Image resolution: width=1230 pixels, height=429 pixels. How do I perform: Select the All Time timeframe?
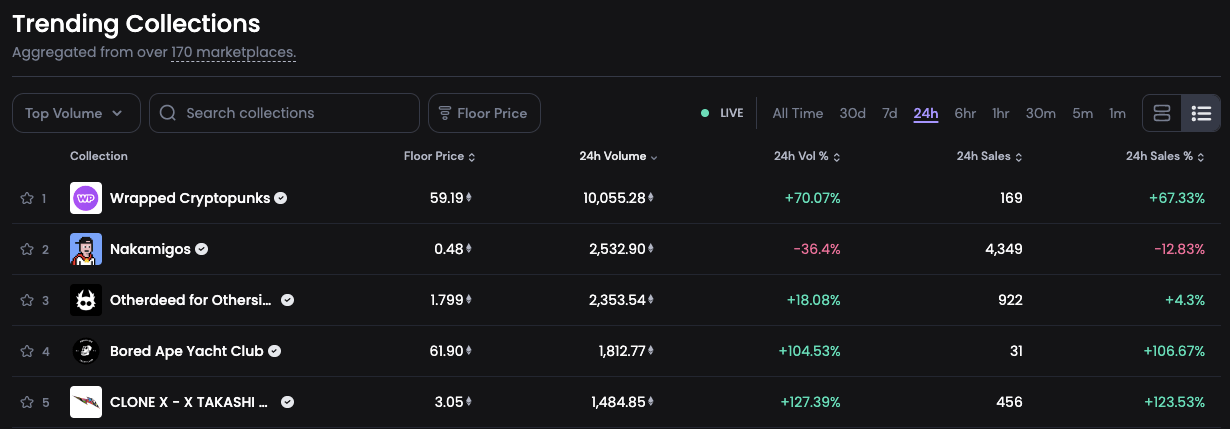(x=798, y=113)
